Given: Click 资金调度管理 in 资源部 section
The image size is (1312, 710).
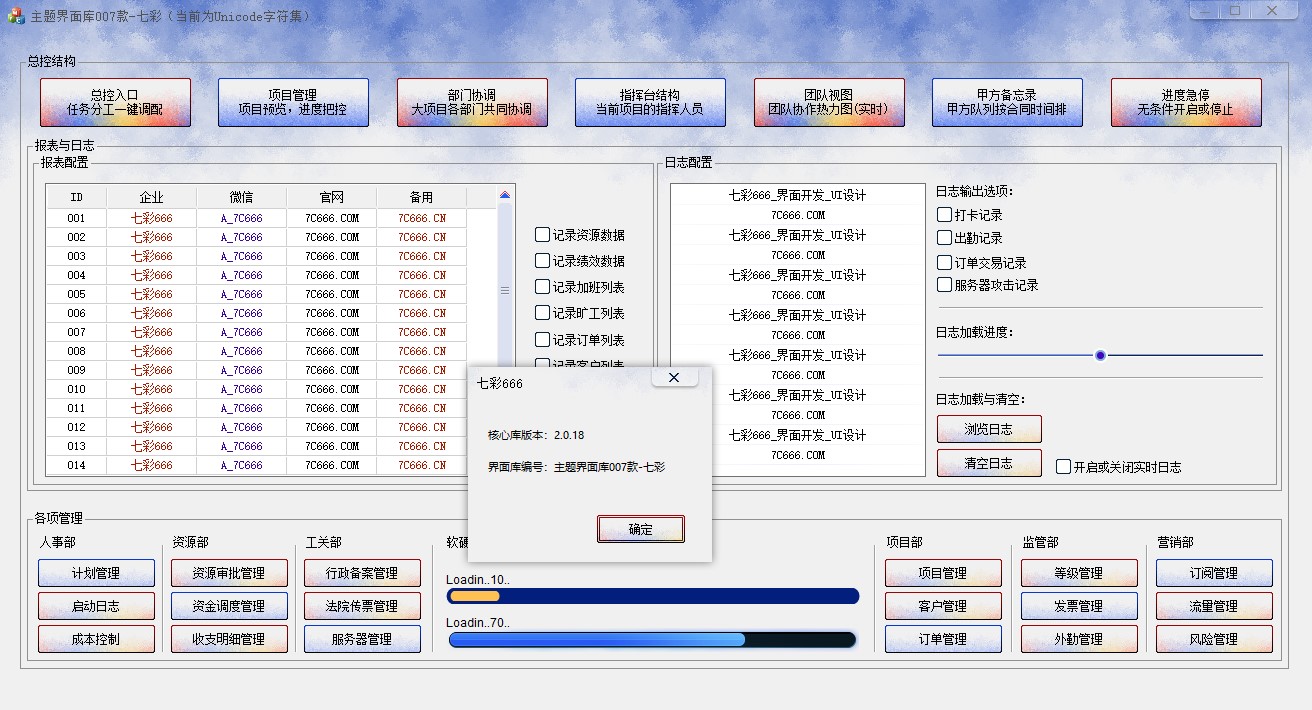Looking at the screenshot, I should pos(229,605).
